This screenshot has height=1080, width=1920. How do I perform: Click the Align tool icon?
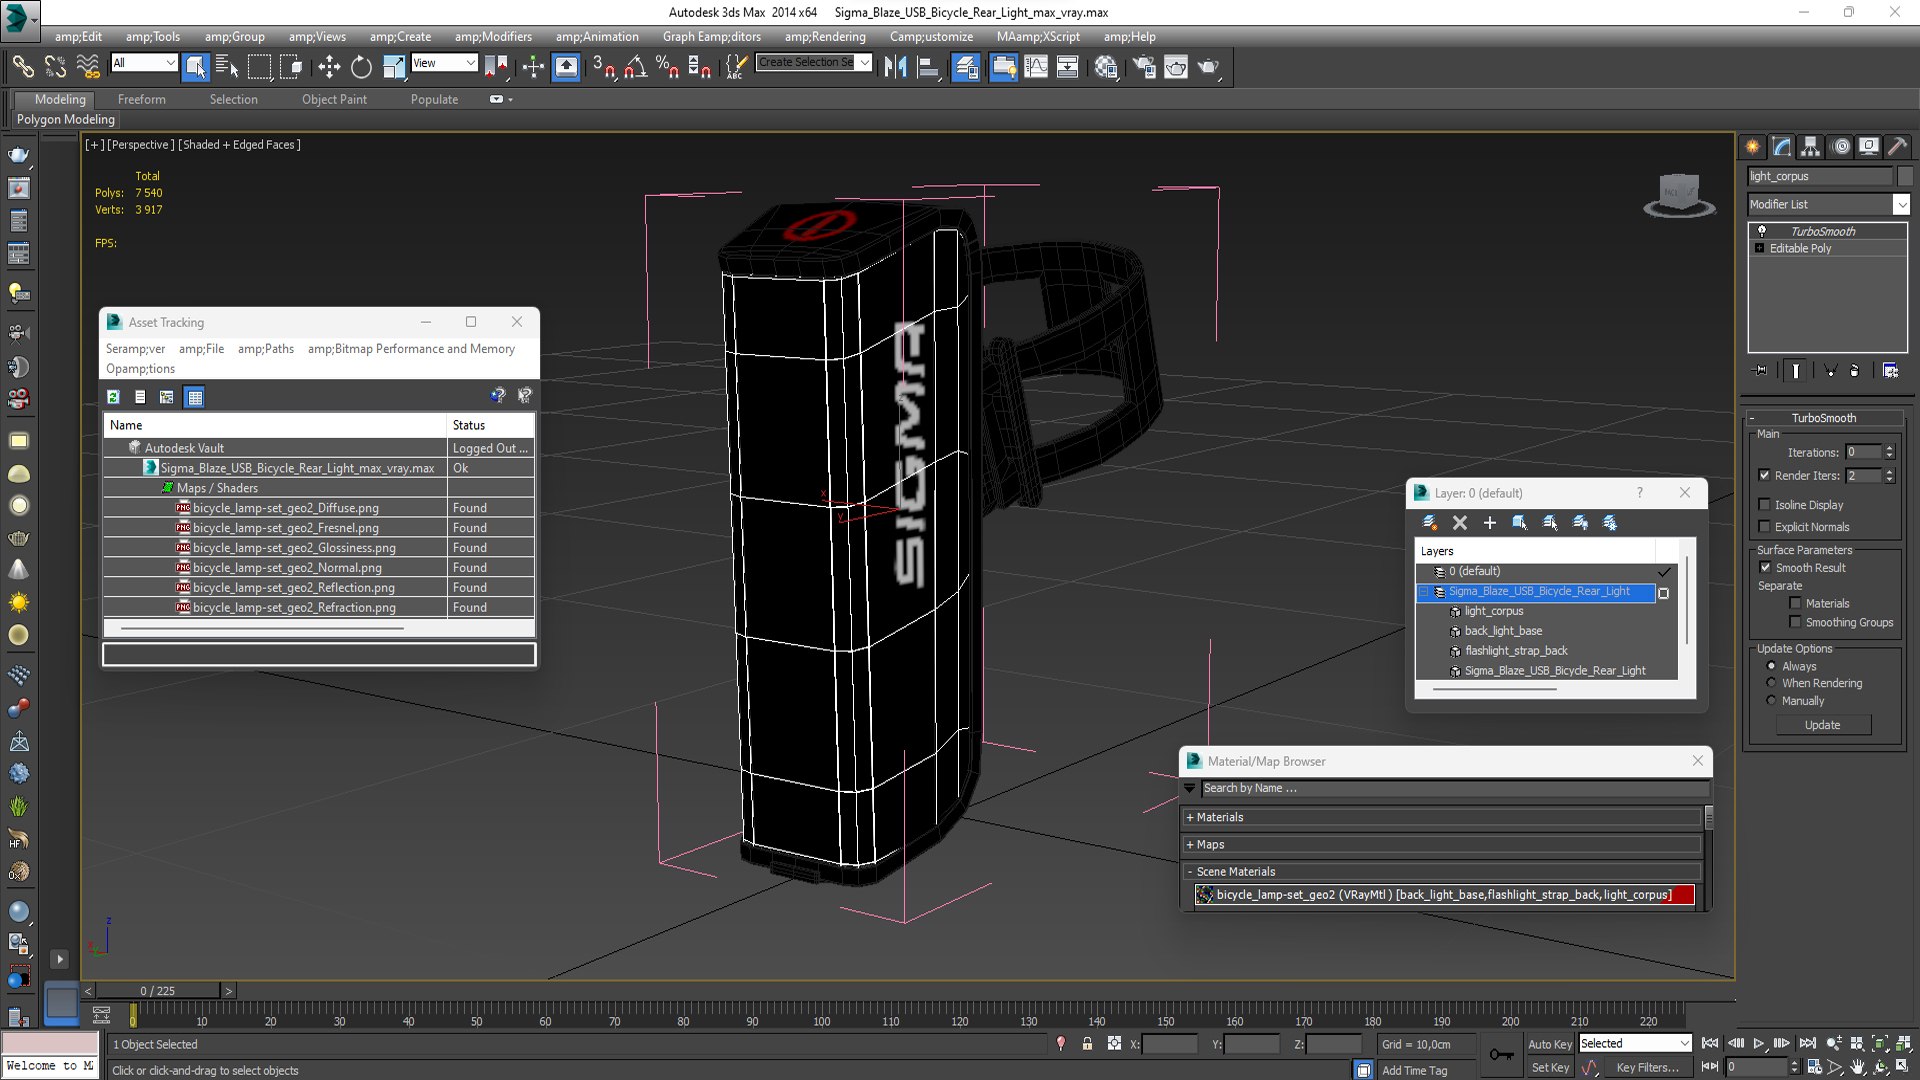pos(928,67)
